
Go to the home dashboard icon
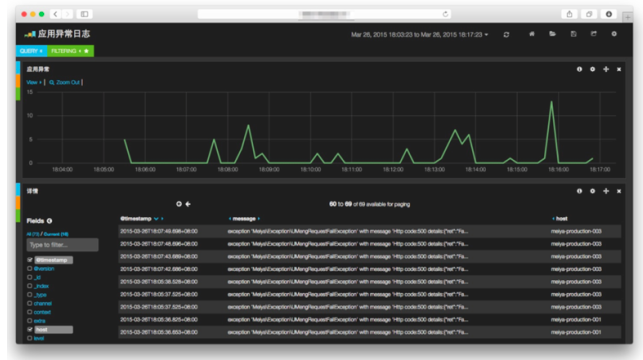pos(532,34)
